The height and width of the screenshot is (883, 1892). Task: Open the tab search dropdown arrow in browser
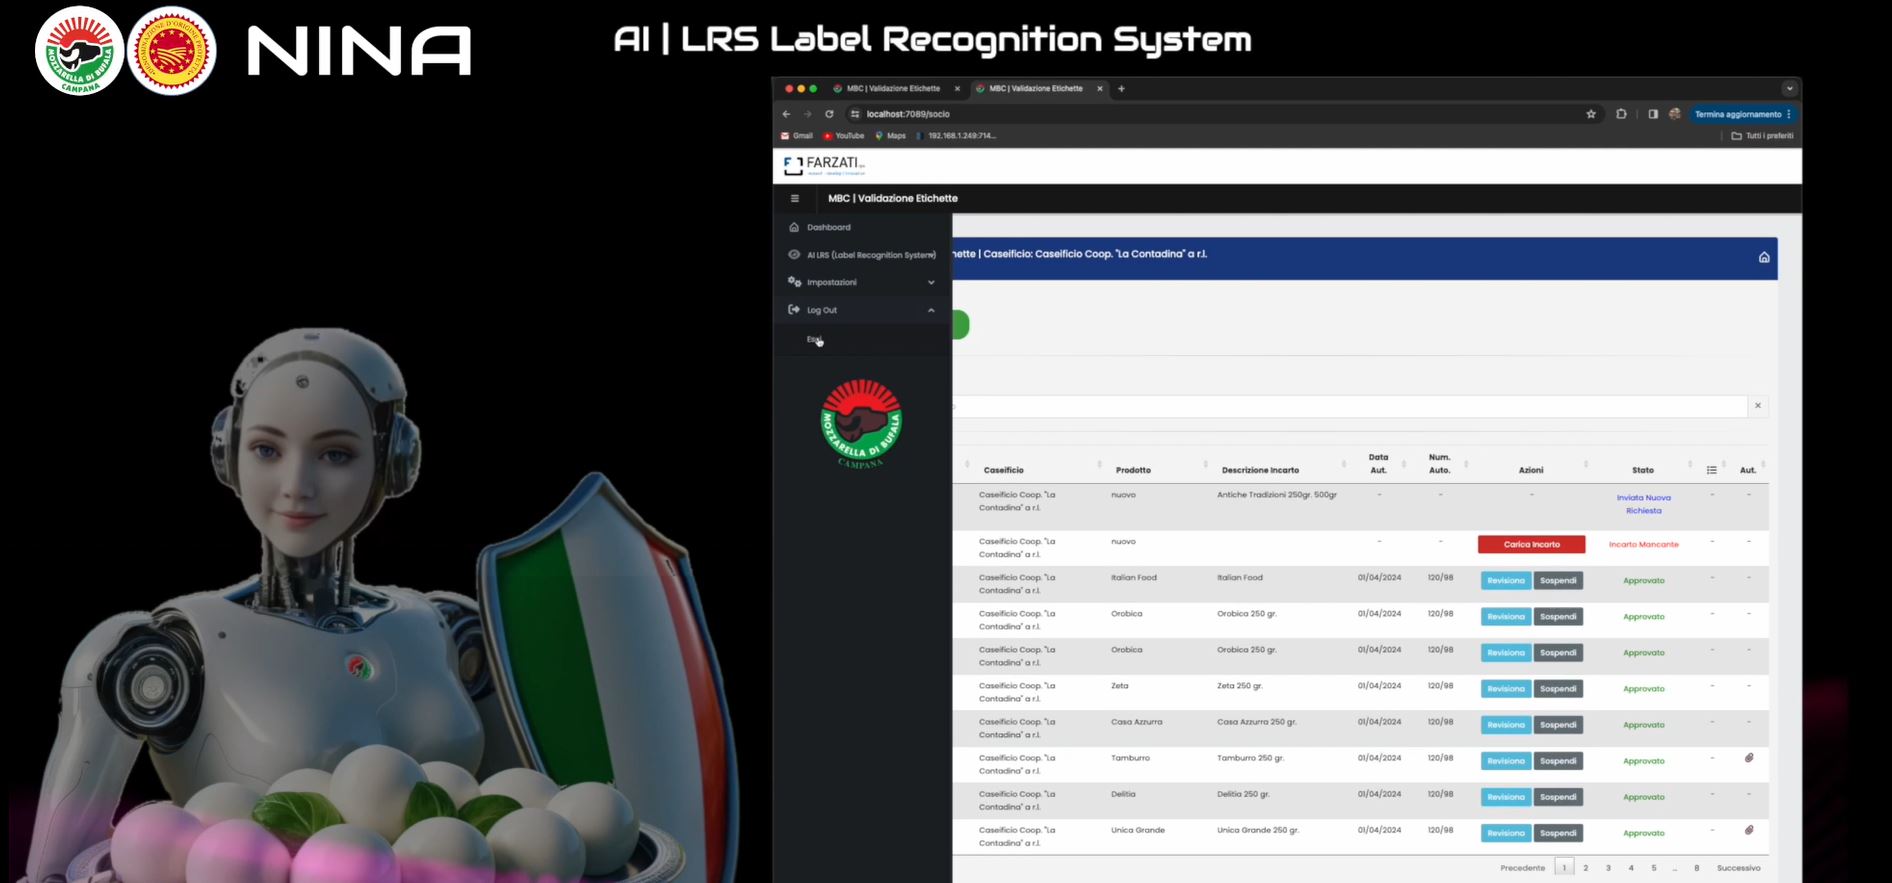coord(1790,89)
